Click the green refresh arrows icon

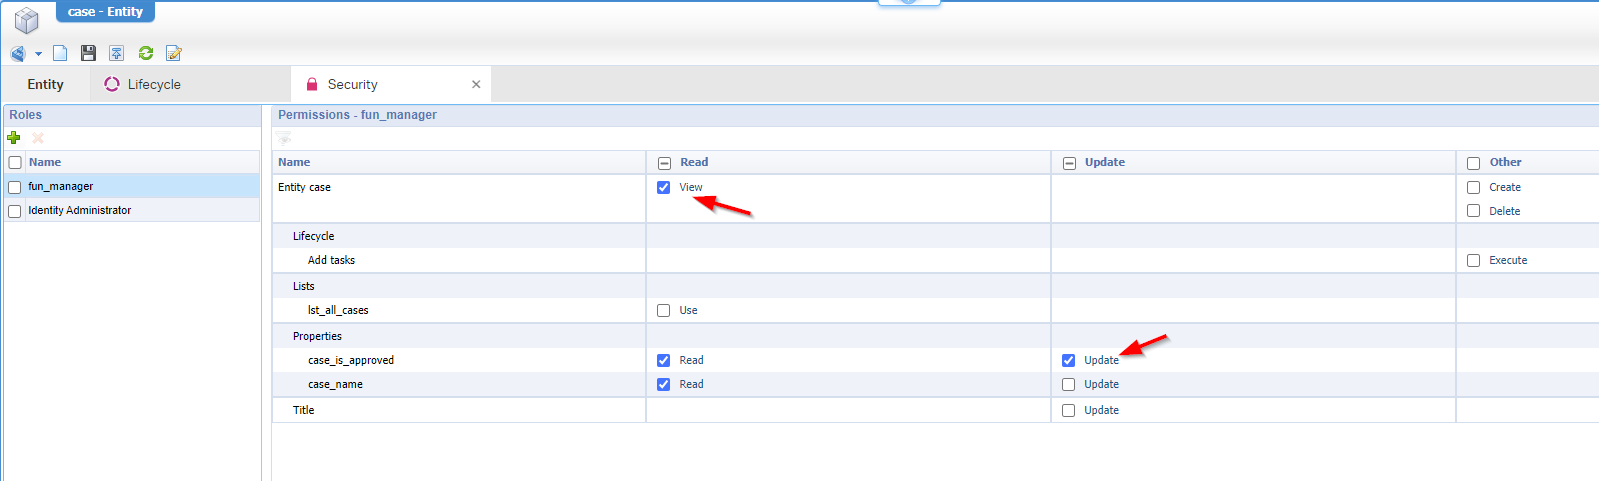click(x=146, y=53)
